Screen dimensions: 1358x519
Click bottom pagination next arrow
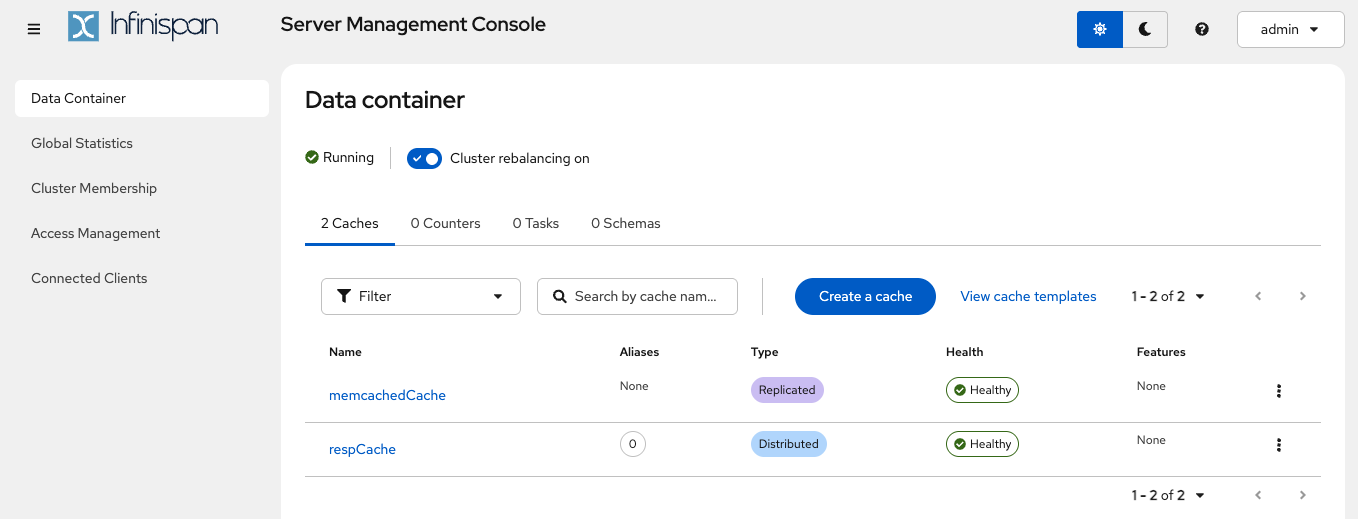tap(1302, 495)
